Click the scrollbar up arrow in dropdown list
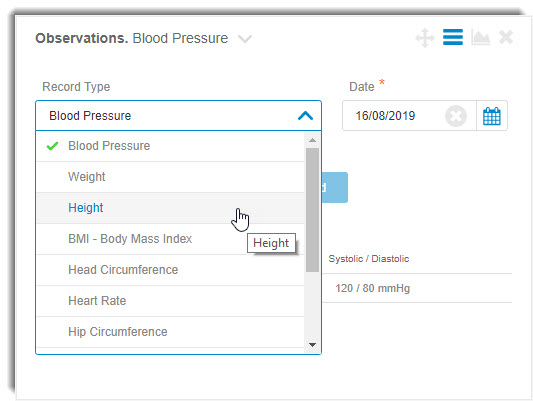533x401 pixels. tap(312, 140)
